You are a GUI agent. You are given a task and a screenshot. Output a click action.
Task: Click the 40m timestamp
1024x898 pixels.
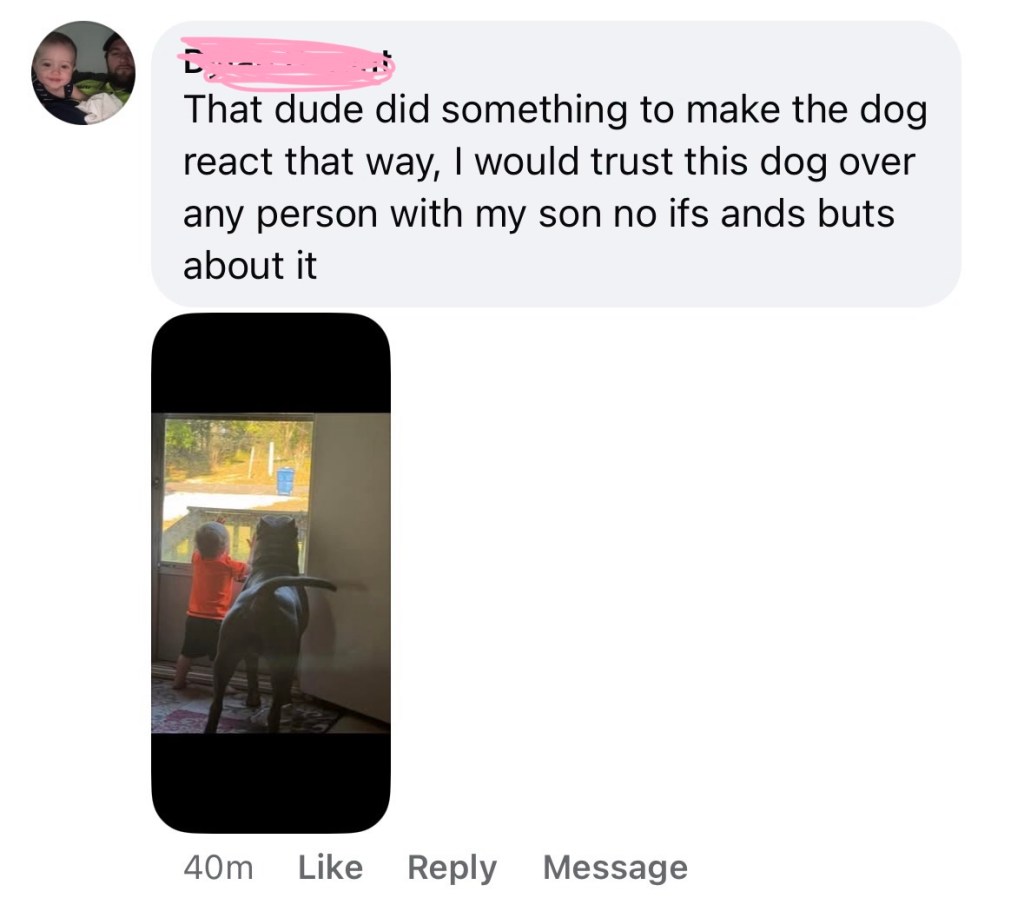[217, 868]
